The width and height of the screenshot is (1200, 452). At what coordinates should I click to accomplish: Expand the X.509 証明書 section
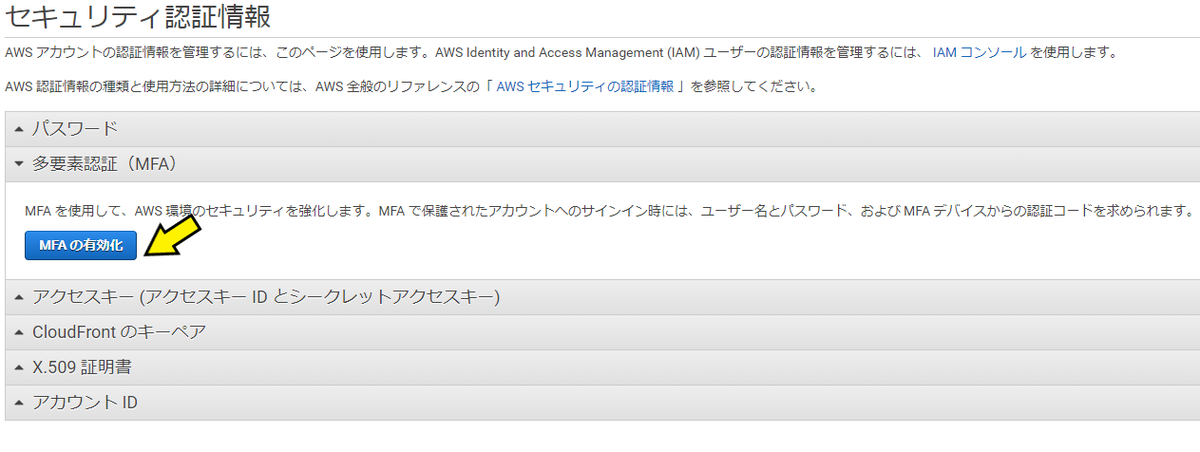tap(602, 367)
